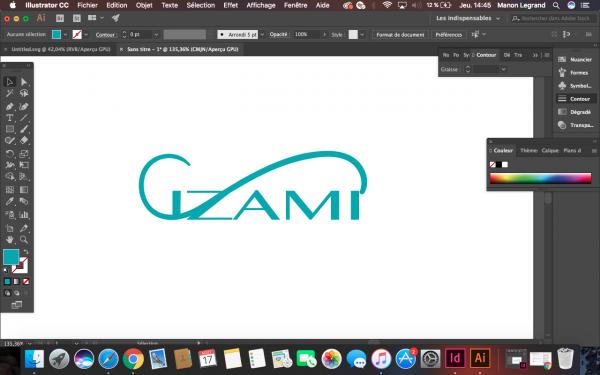Viewport: 600px width, 375px height.
Task: Expand the Opacité value dropdown
Action: [x=324, y=34]
